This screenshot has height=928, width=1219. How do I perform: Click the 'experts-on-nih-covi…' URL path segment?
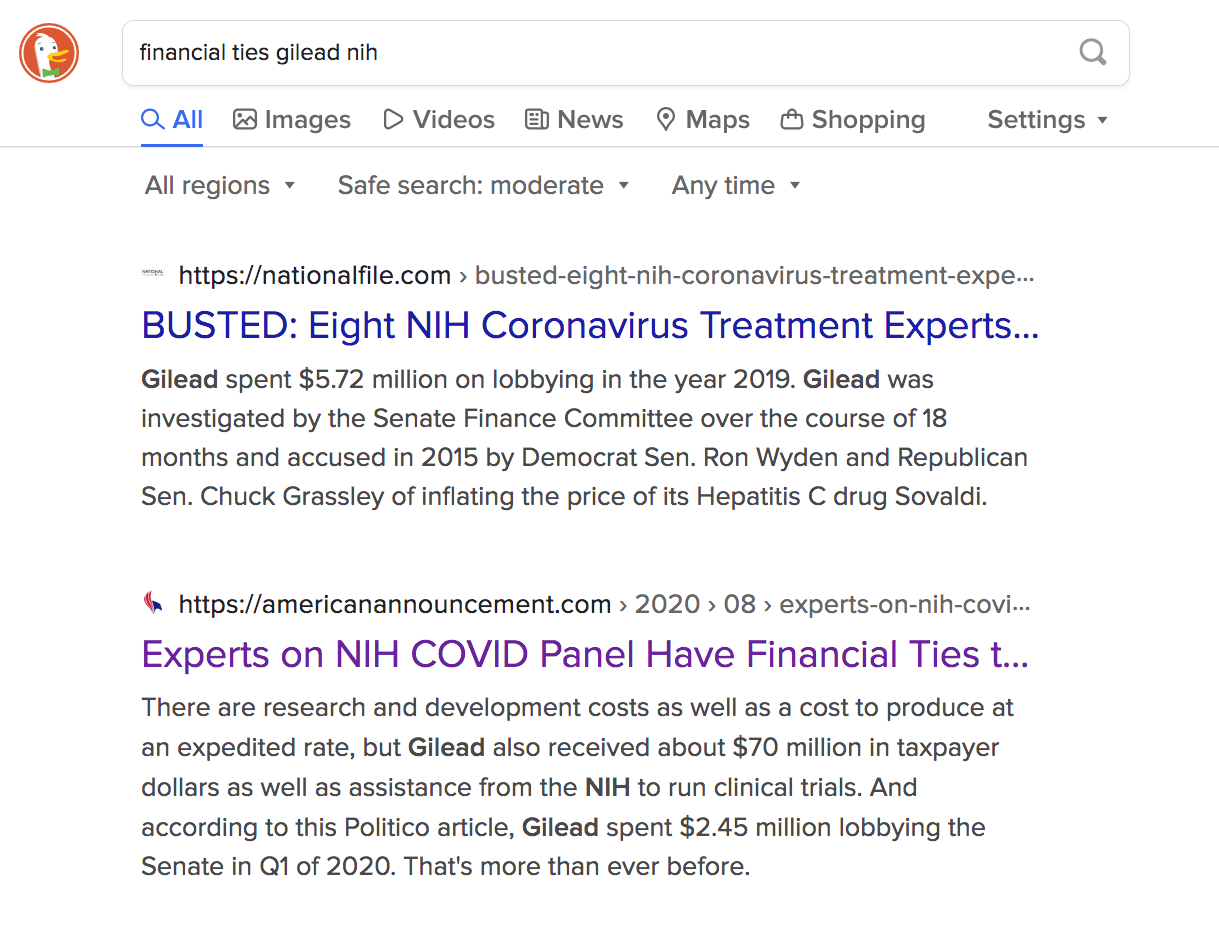pyautogui.click(x=905, y=604)
